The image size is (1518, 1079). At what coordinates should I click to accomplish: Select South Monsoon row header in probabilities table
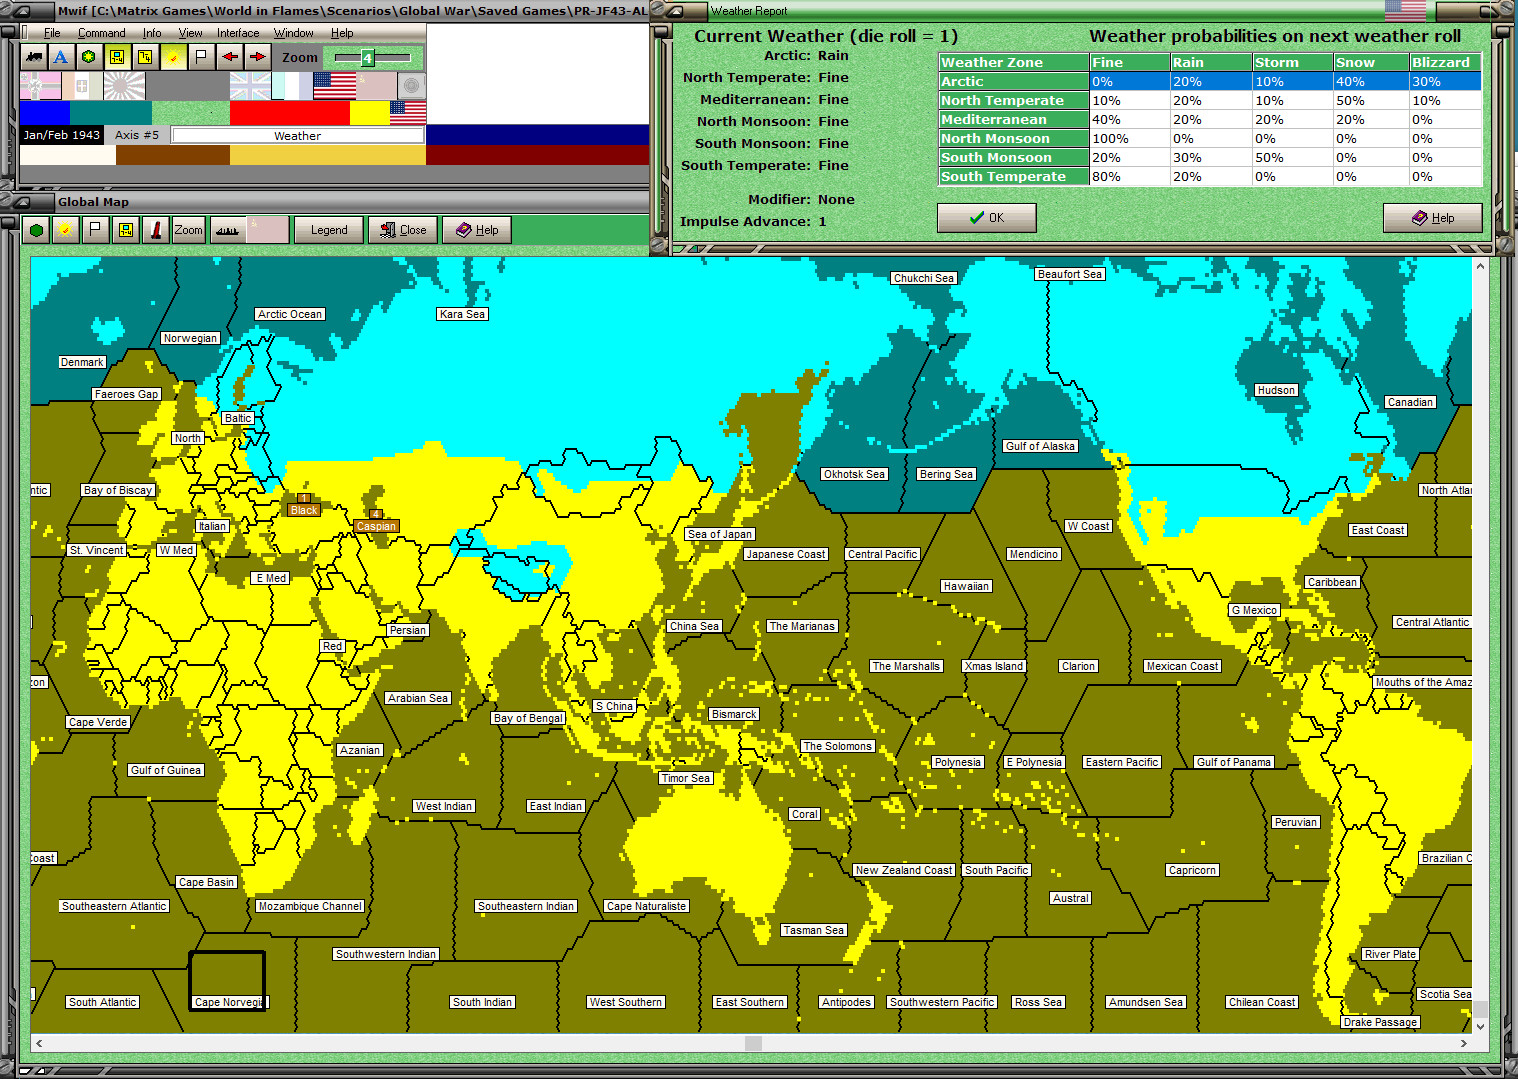coord(1014,157)
